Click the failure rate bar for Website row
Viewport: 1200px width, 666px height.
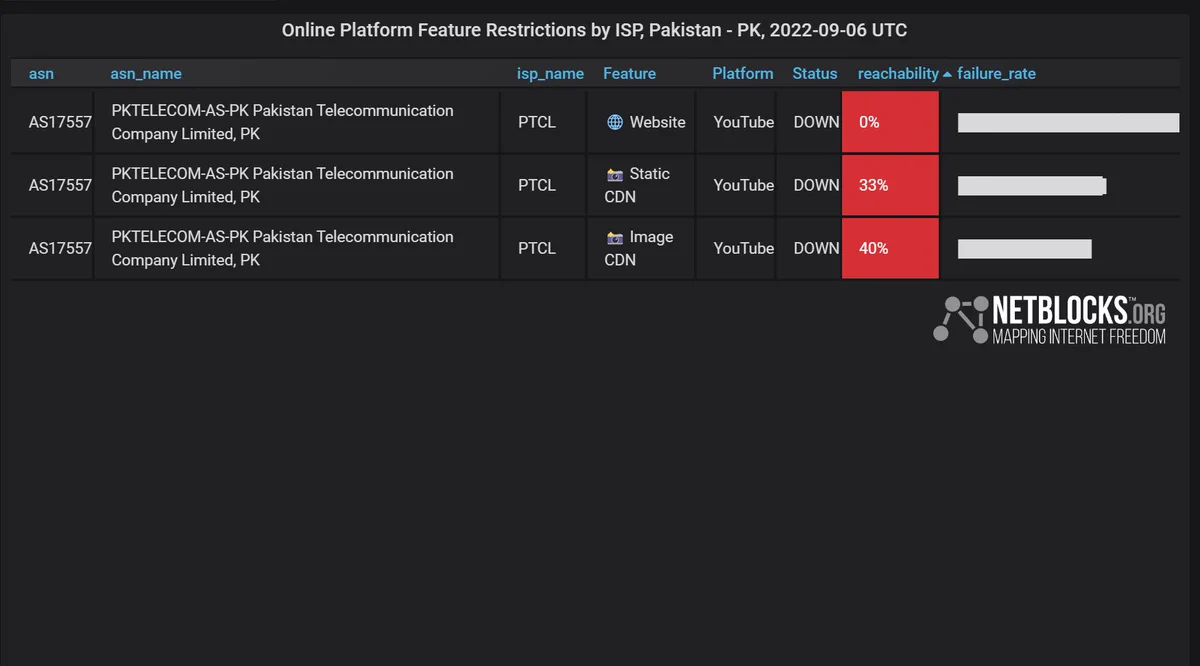tap(1068, 123)
